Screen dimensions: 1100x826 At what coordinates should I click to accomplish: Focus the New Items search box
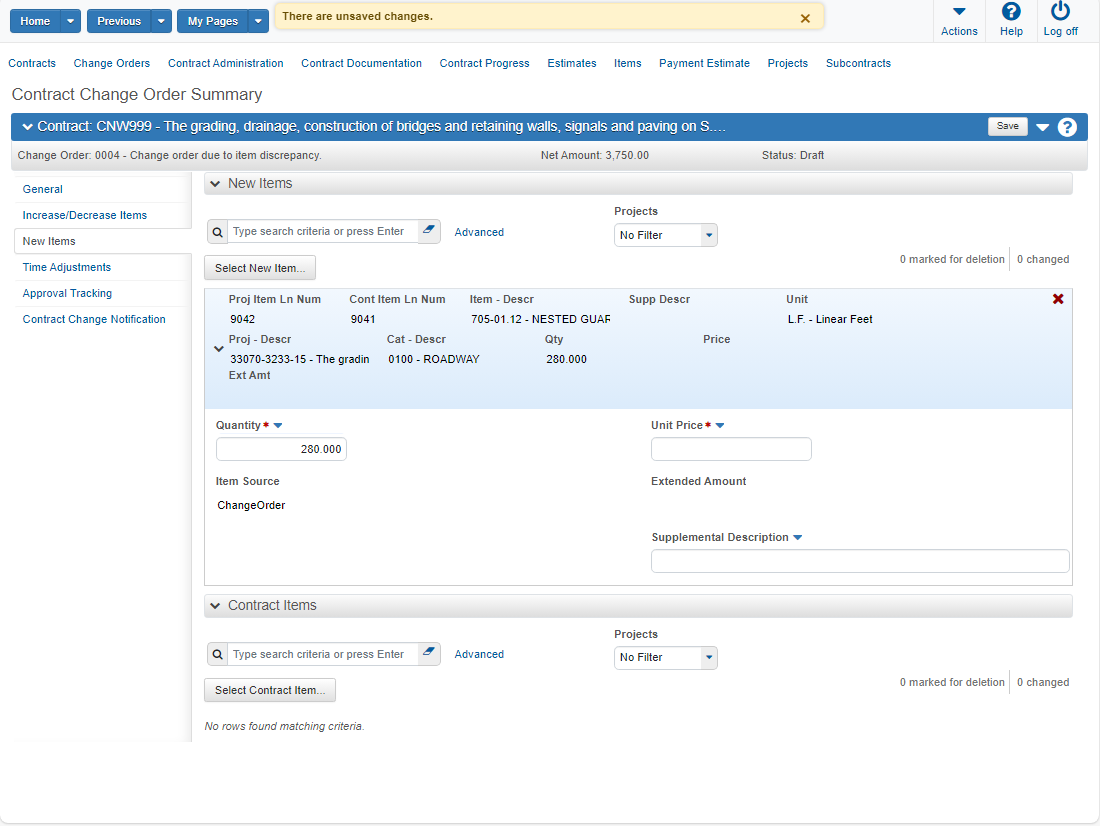[x=323, y=232]
